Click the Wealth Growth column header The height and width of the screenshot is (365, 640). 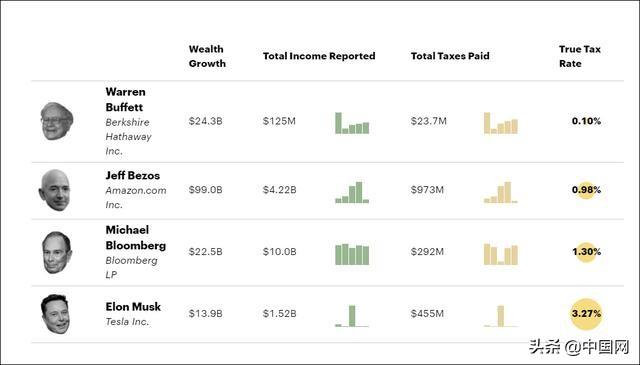click(207, 56)
